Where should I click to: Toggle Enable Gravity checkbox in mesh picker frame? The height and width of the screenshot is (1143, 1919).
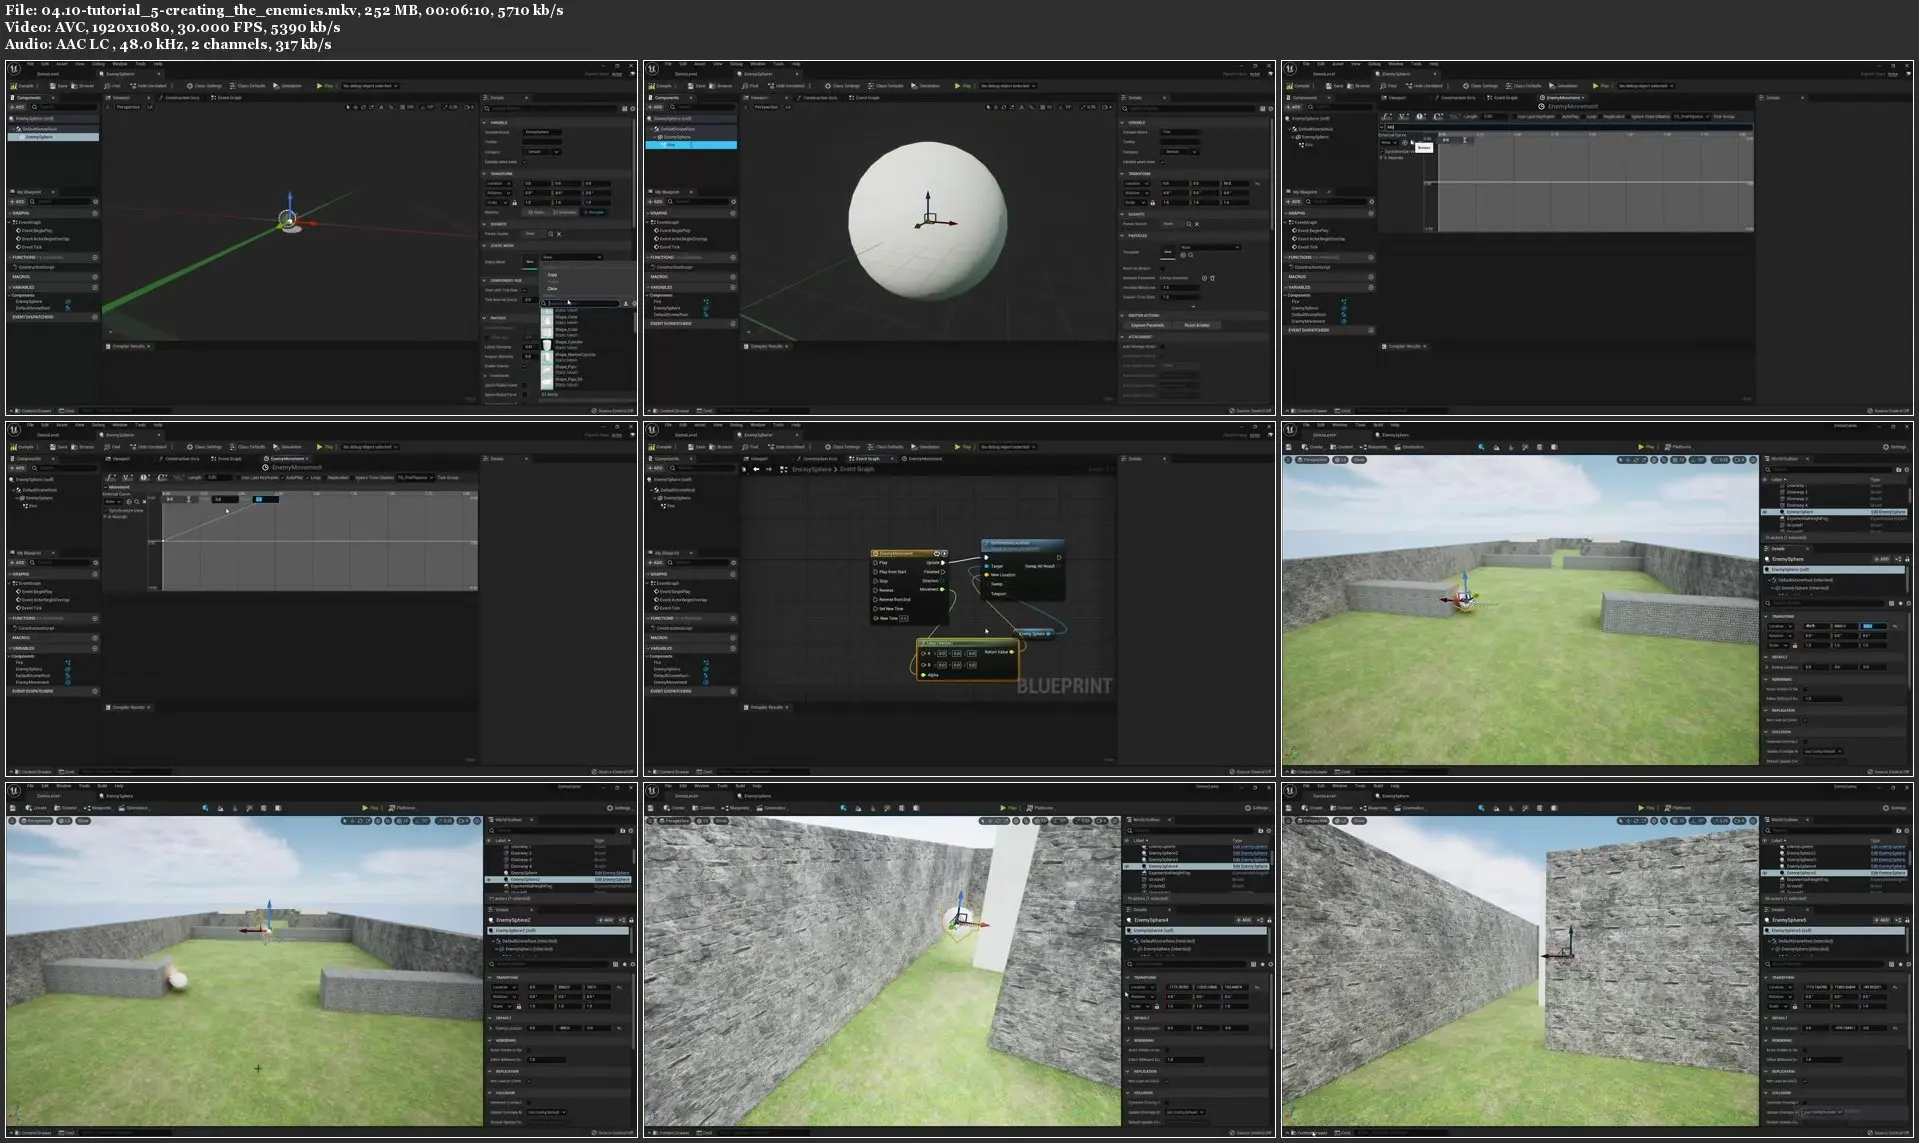(x=524, y=366)
